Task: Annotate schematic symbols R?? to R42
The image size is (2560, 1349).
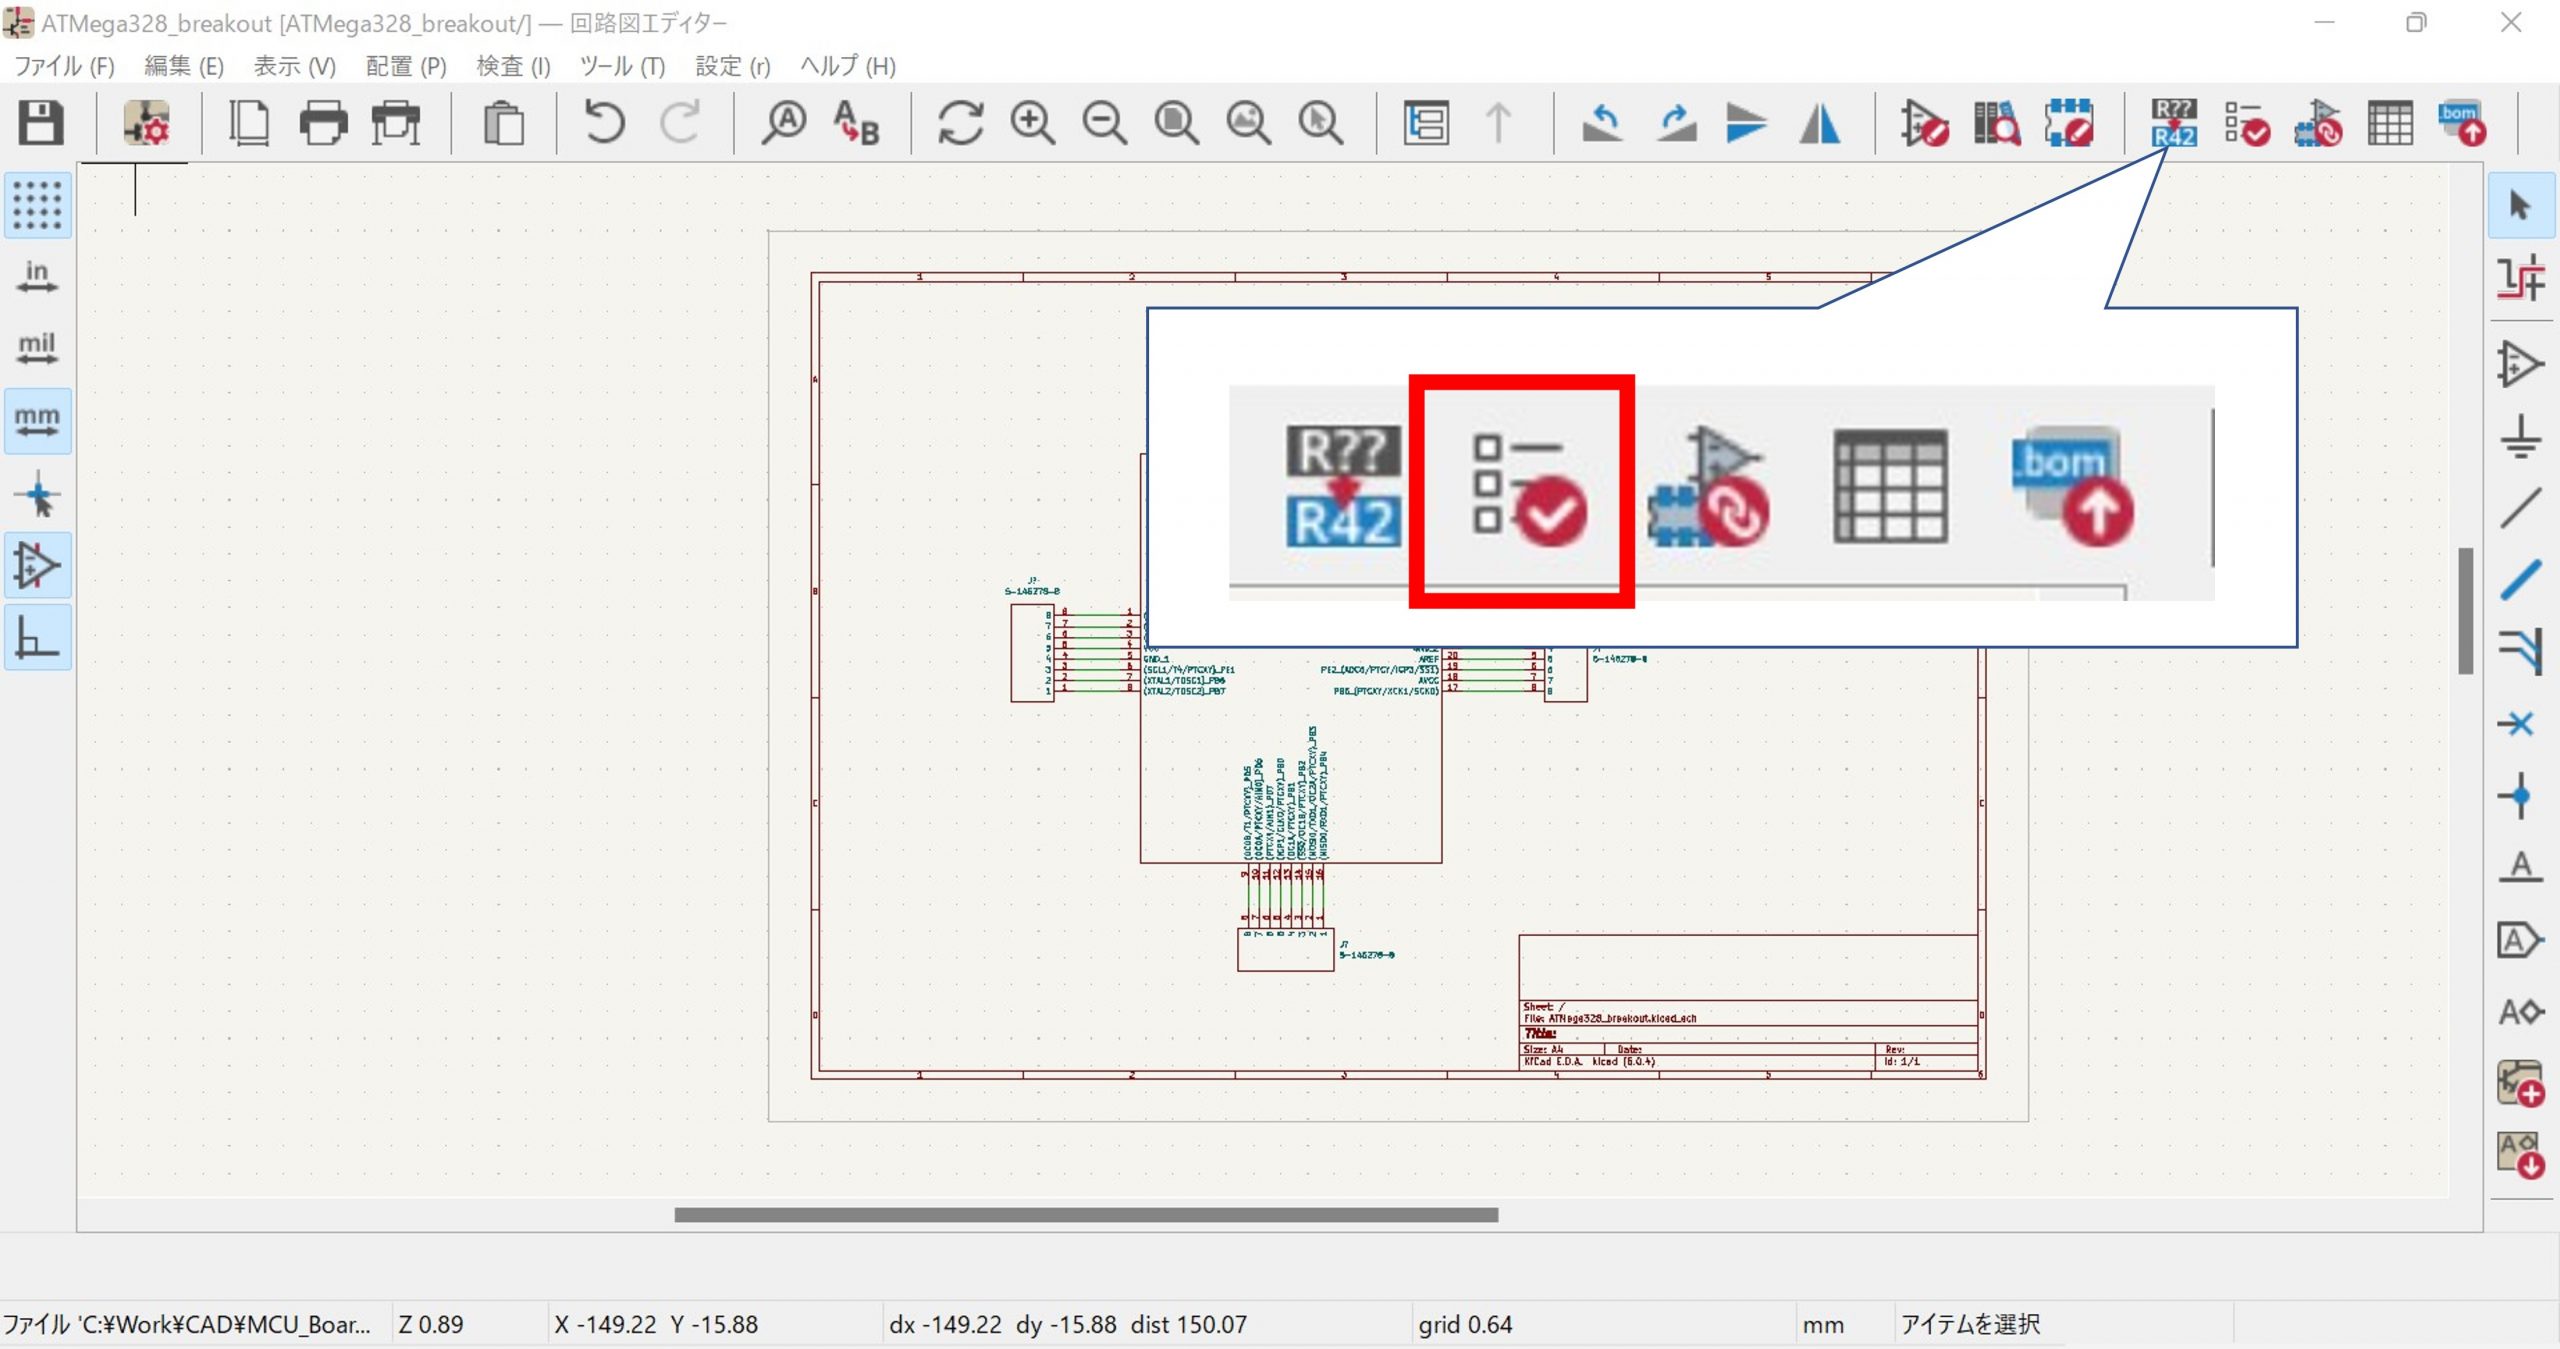Action: 2174,123
